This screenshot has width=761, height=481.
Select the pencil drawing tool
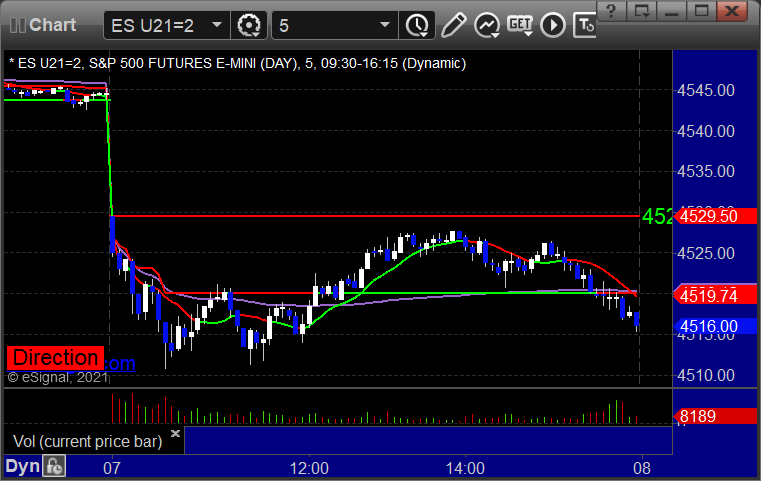[x=453, y=25]
